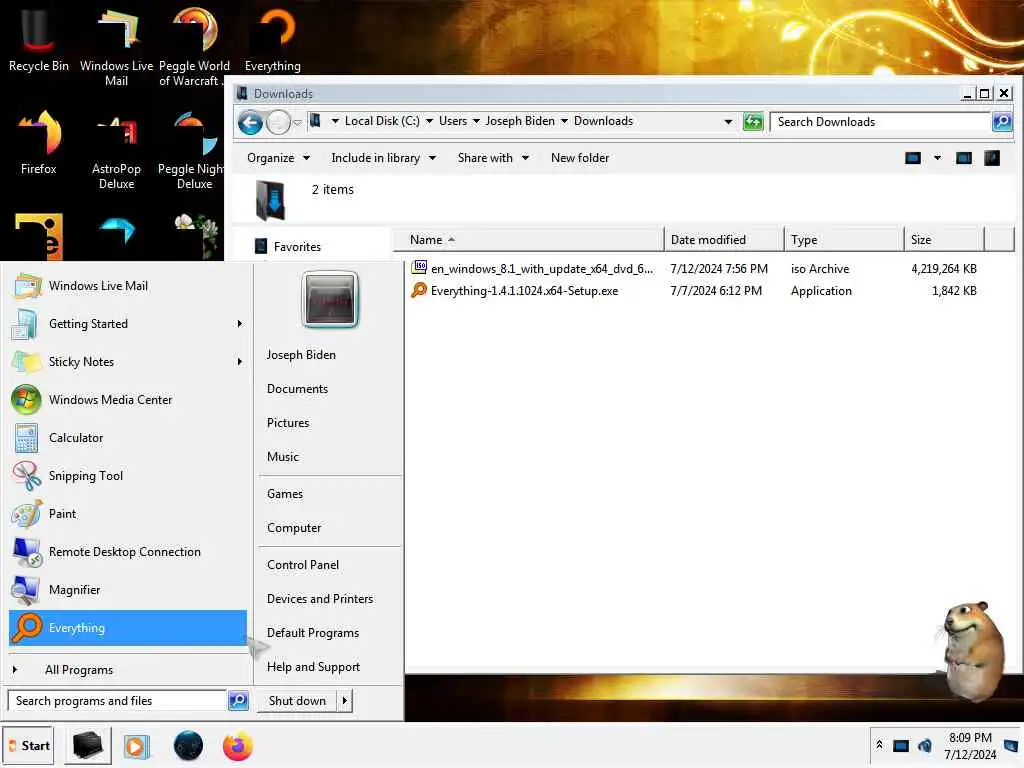Viewport: 1024px width, 768px height.
Task: Click the Start button
Action: click(28, 746)
